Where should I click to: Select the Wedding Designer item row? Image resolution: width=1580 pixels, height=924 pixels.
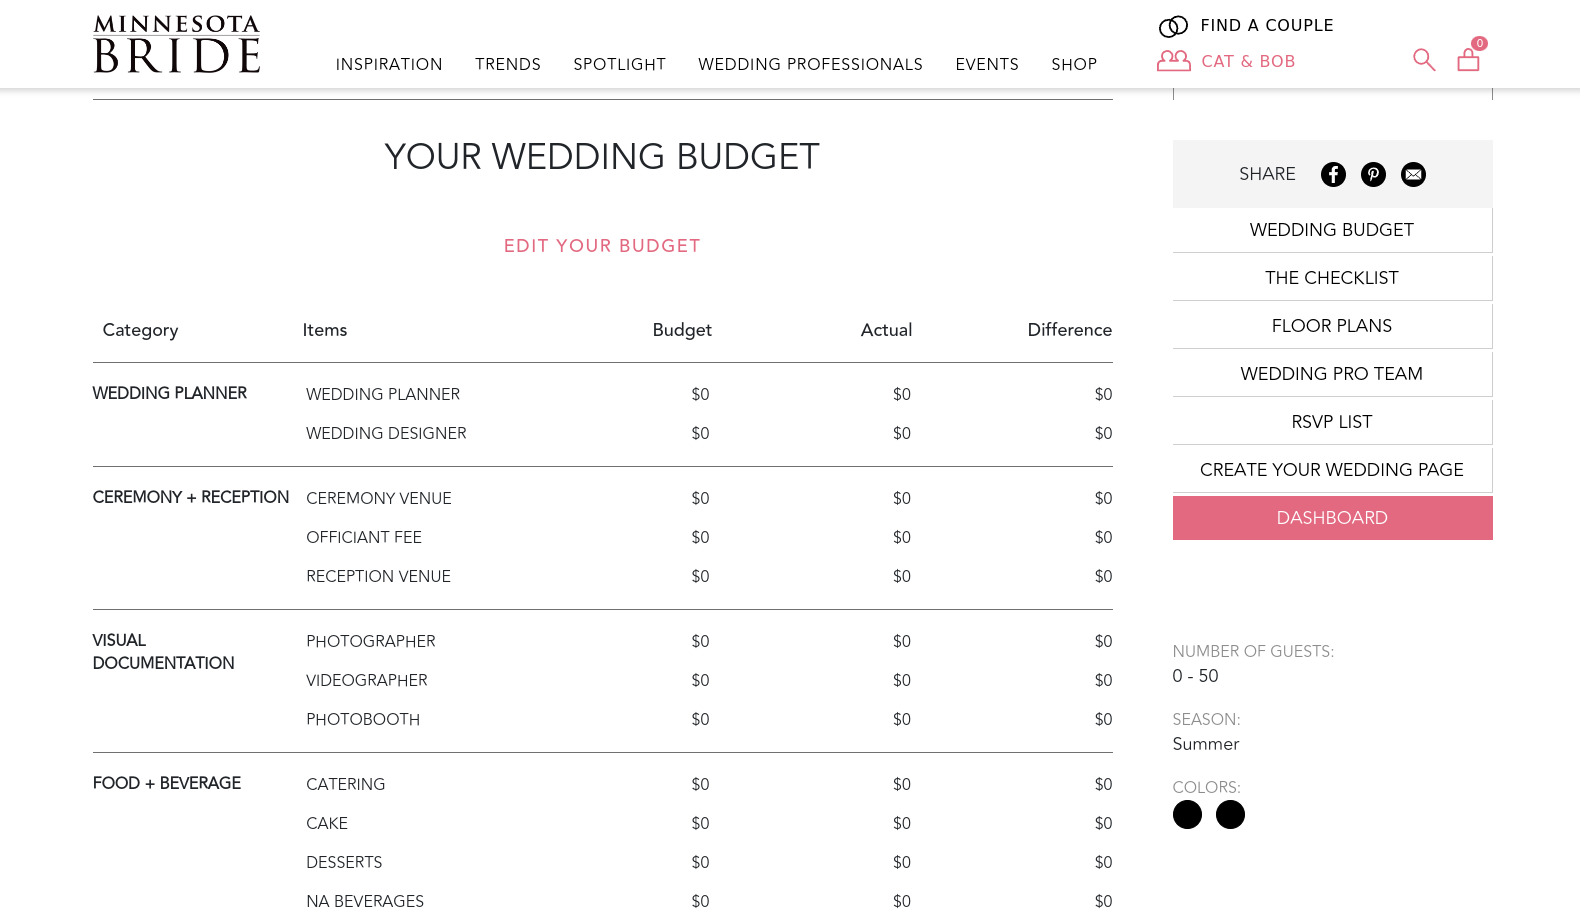[x=386, y=433]
